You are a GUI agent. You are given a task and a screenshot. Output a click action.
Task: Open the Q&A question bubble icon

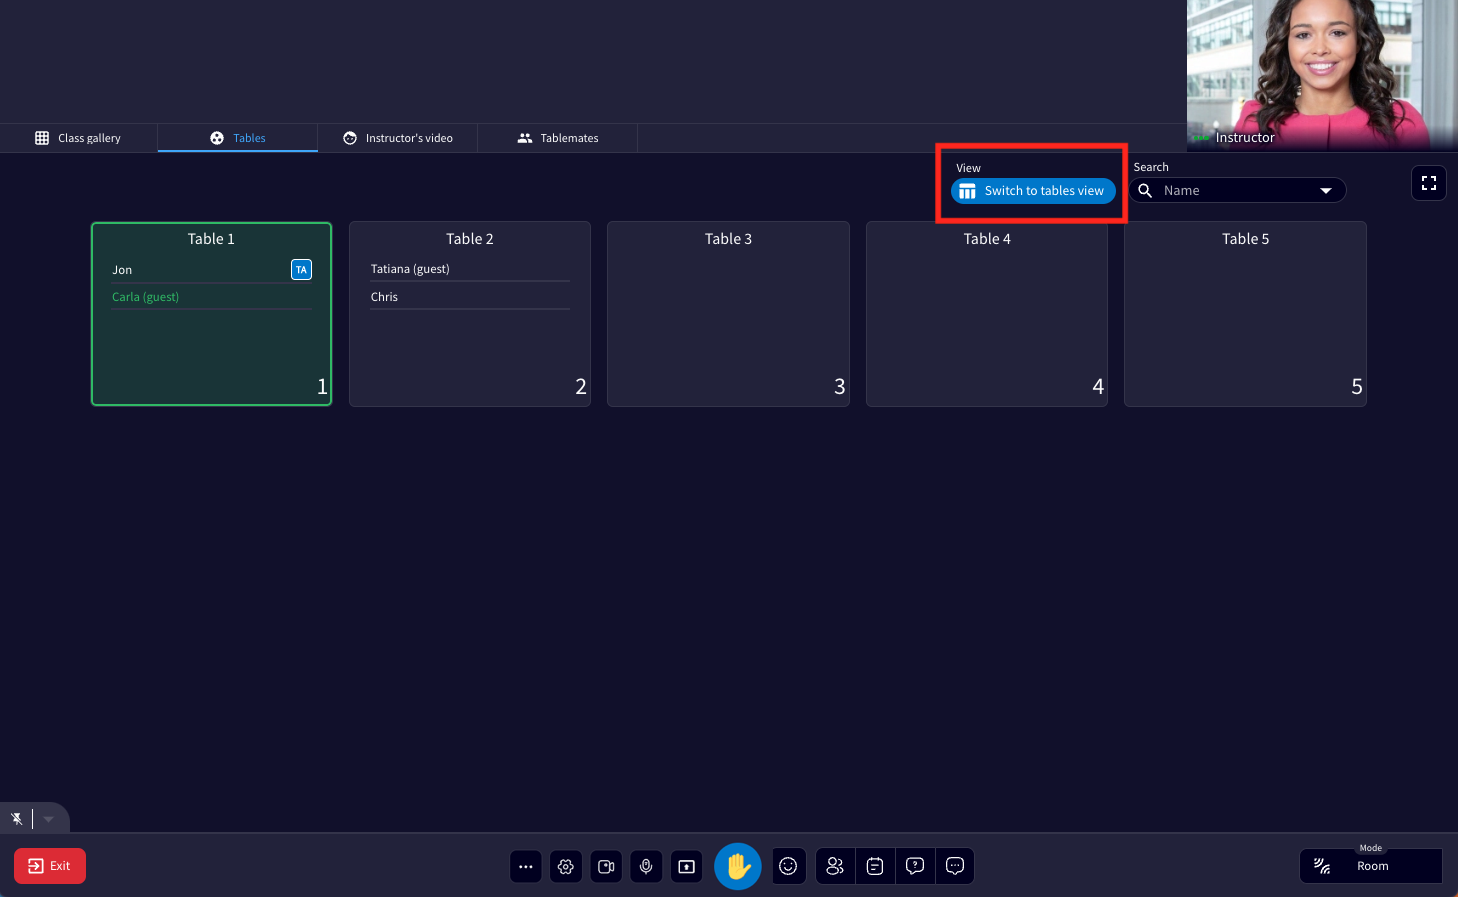[x=915, y=866]
